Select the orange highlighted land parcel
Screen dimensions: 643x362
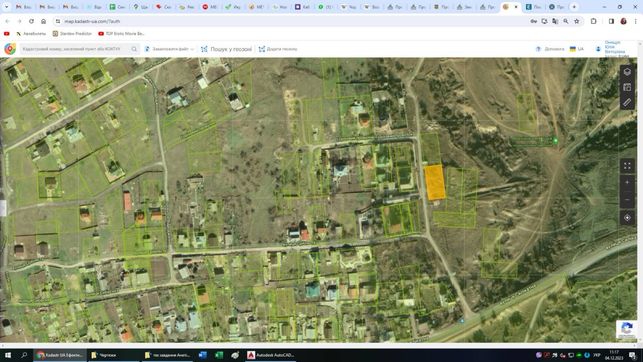point(435,182)
